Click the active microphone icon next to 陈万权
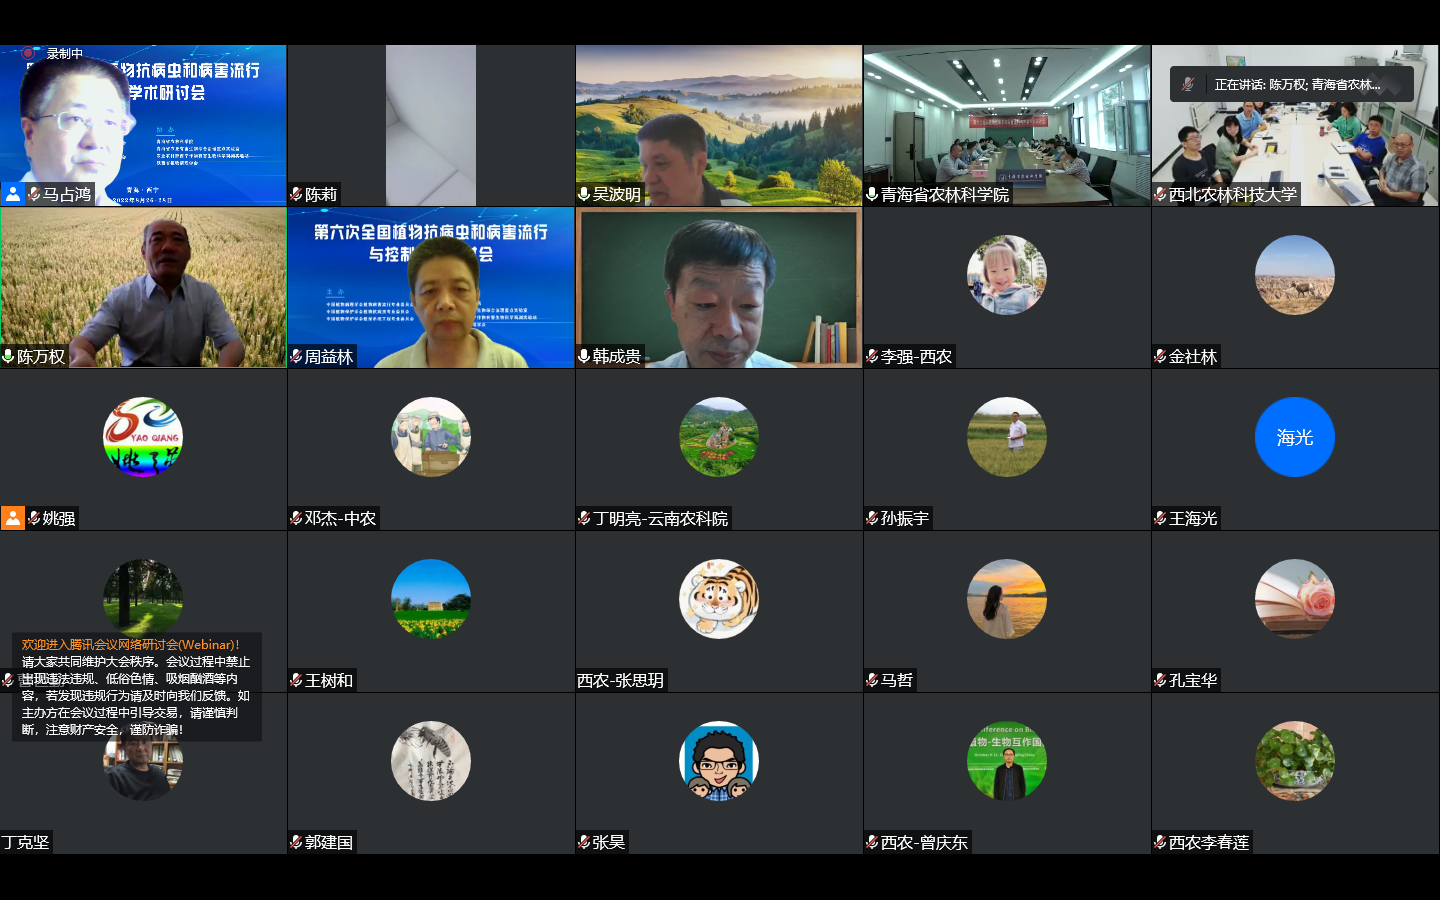Screen dimensions: 1440x900 [x=8, y=356]
